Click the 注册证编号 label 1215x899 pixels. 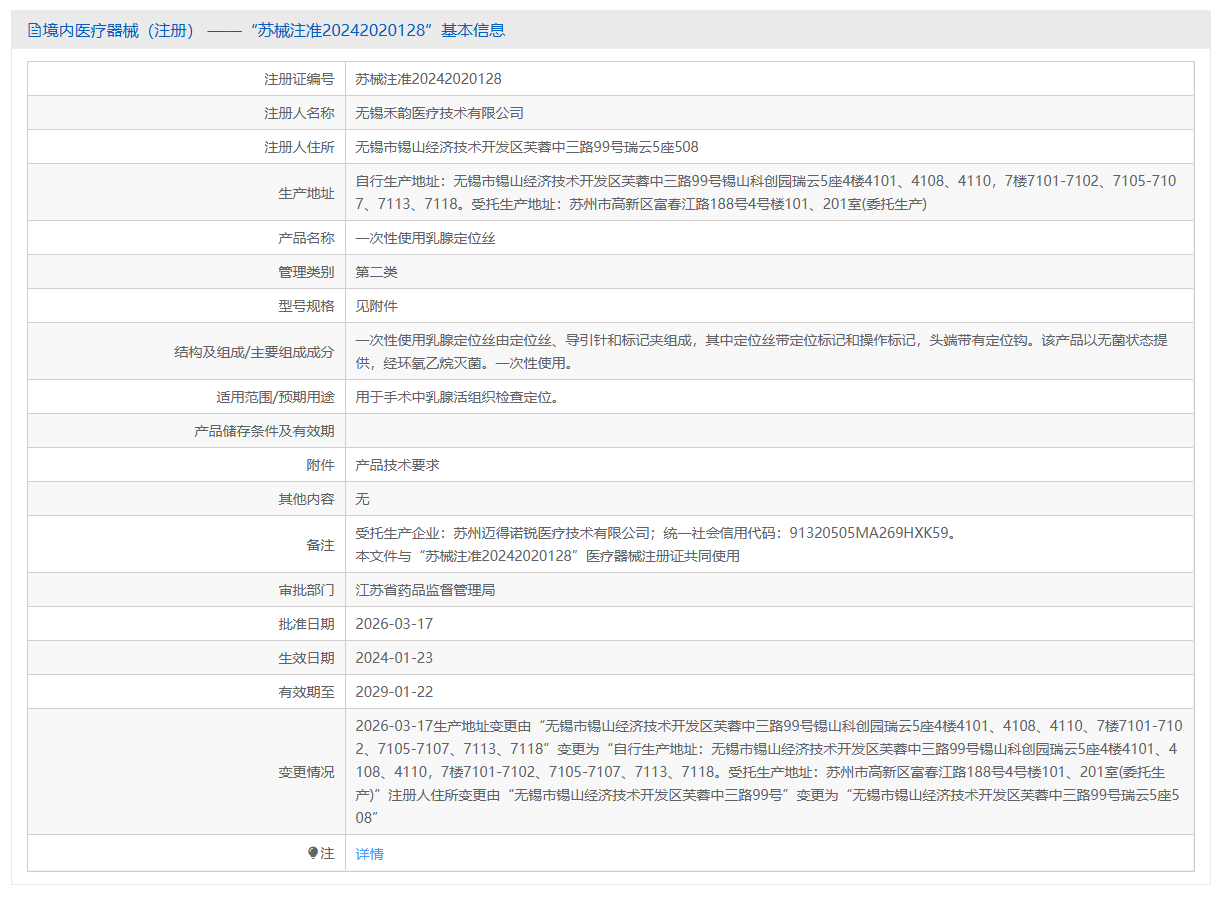(x=299, y=79)
